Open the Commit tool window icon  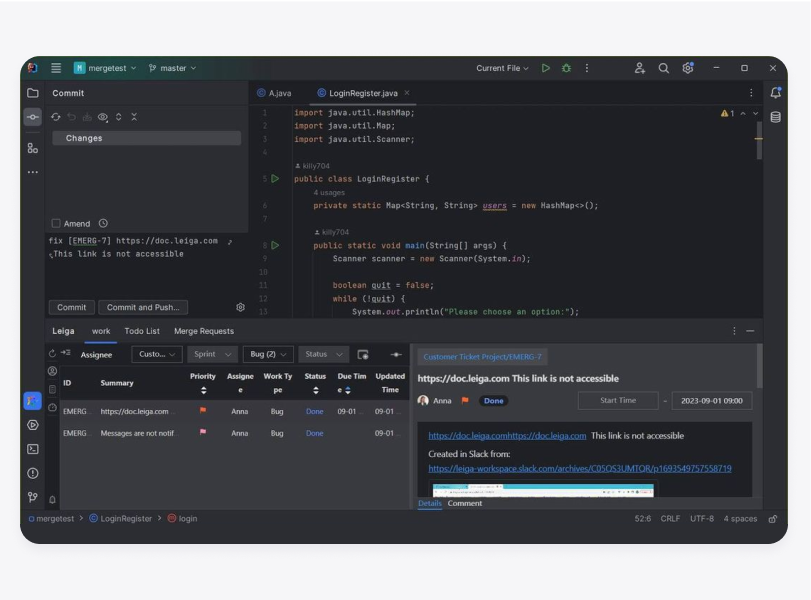[33, 117]
